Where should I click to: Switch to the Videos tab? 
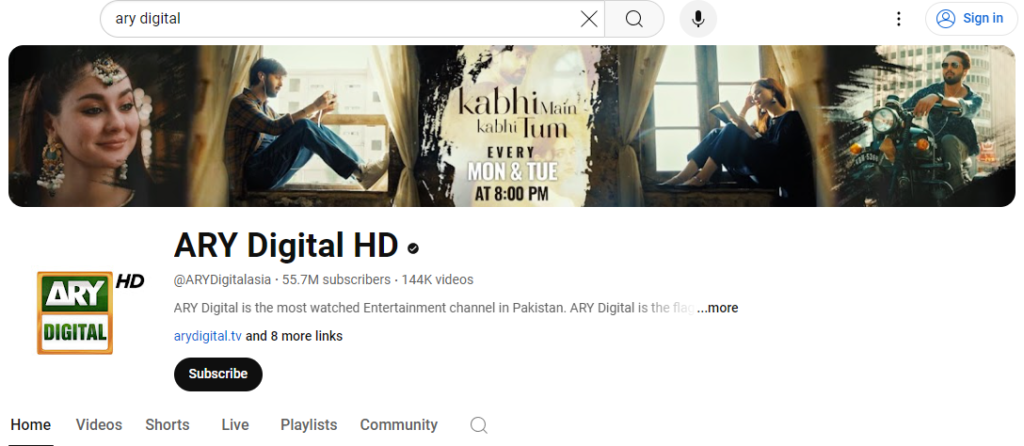[99, 425]
